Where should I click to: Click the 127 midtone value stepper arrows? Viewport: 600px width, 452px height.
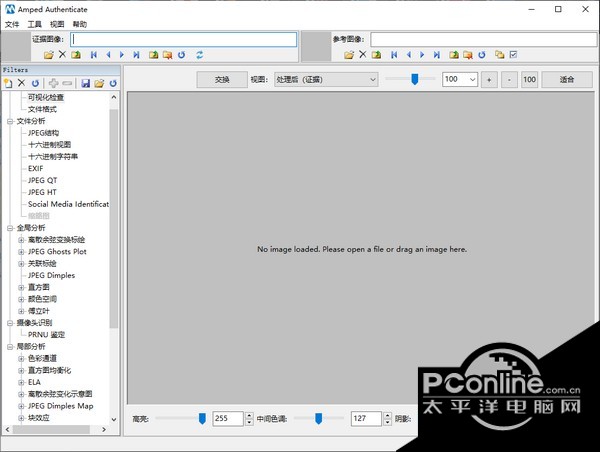[388, 419]
